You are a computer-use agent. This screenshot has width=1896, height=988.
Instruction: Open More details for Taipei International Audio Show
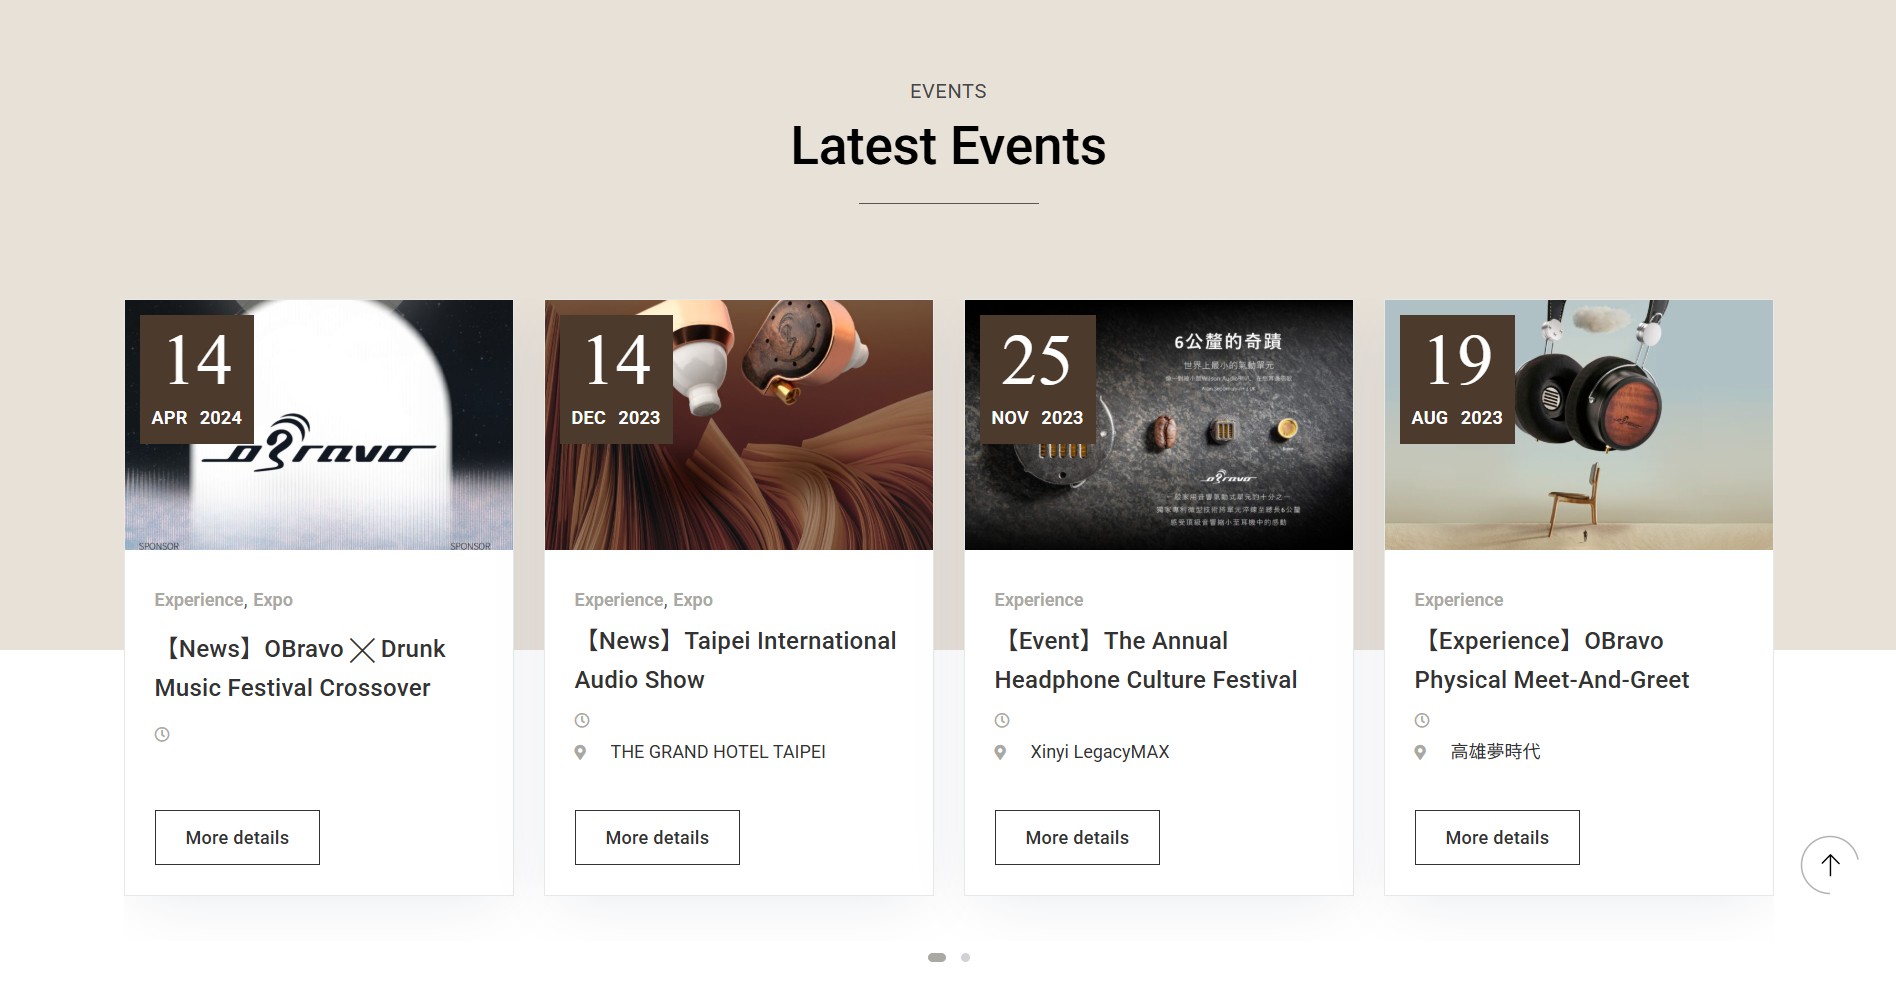[657, 837]
